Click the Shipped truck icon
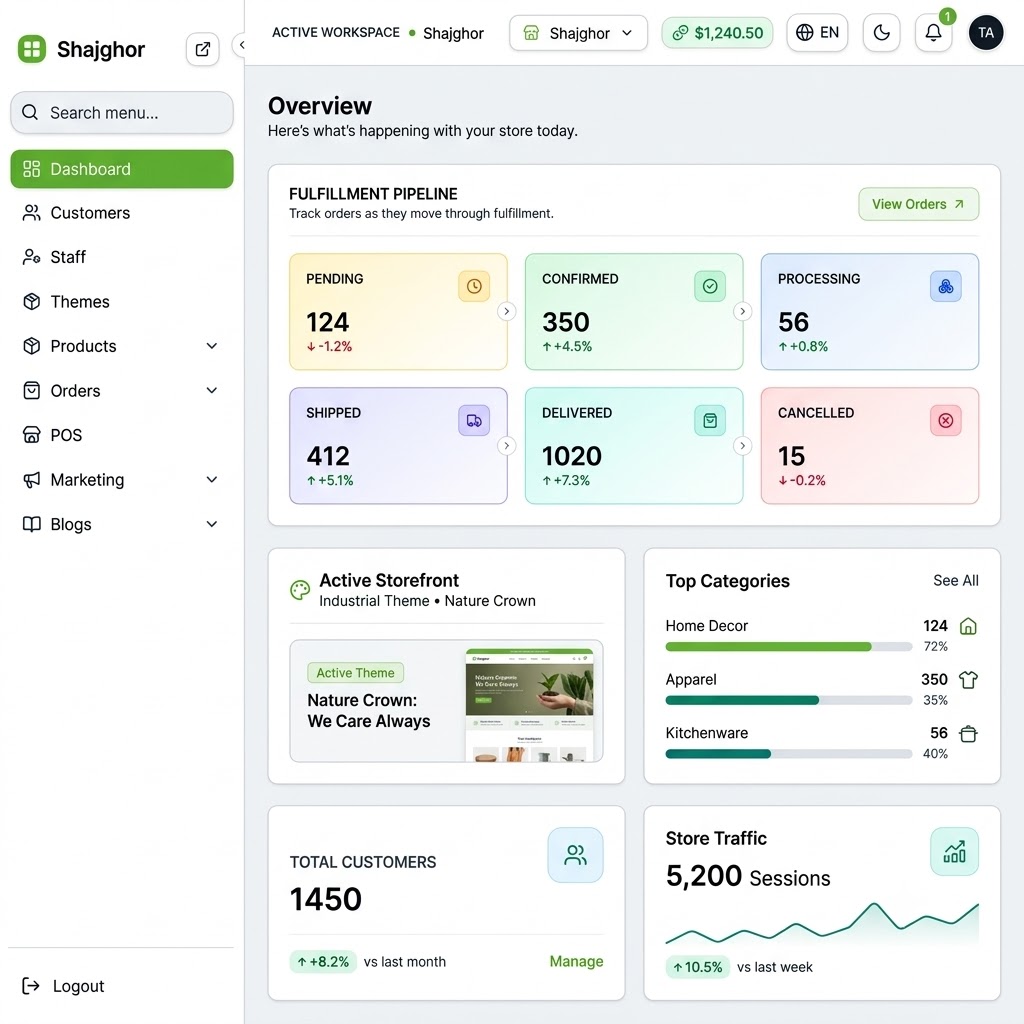Screen dimensions: 1024x1024 [x=474, y=421]
